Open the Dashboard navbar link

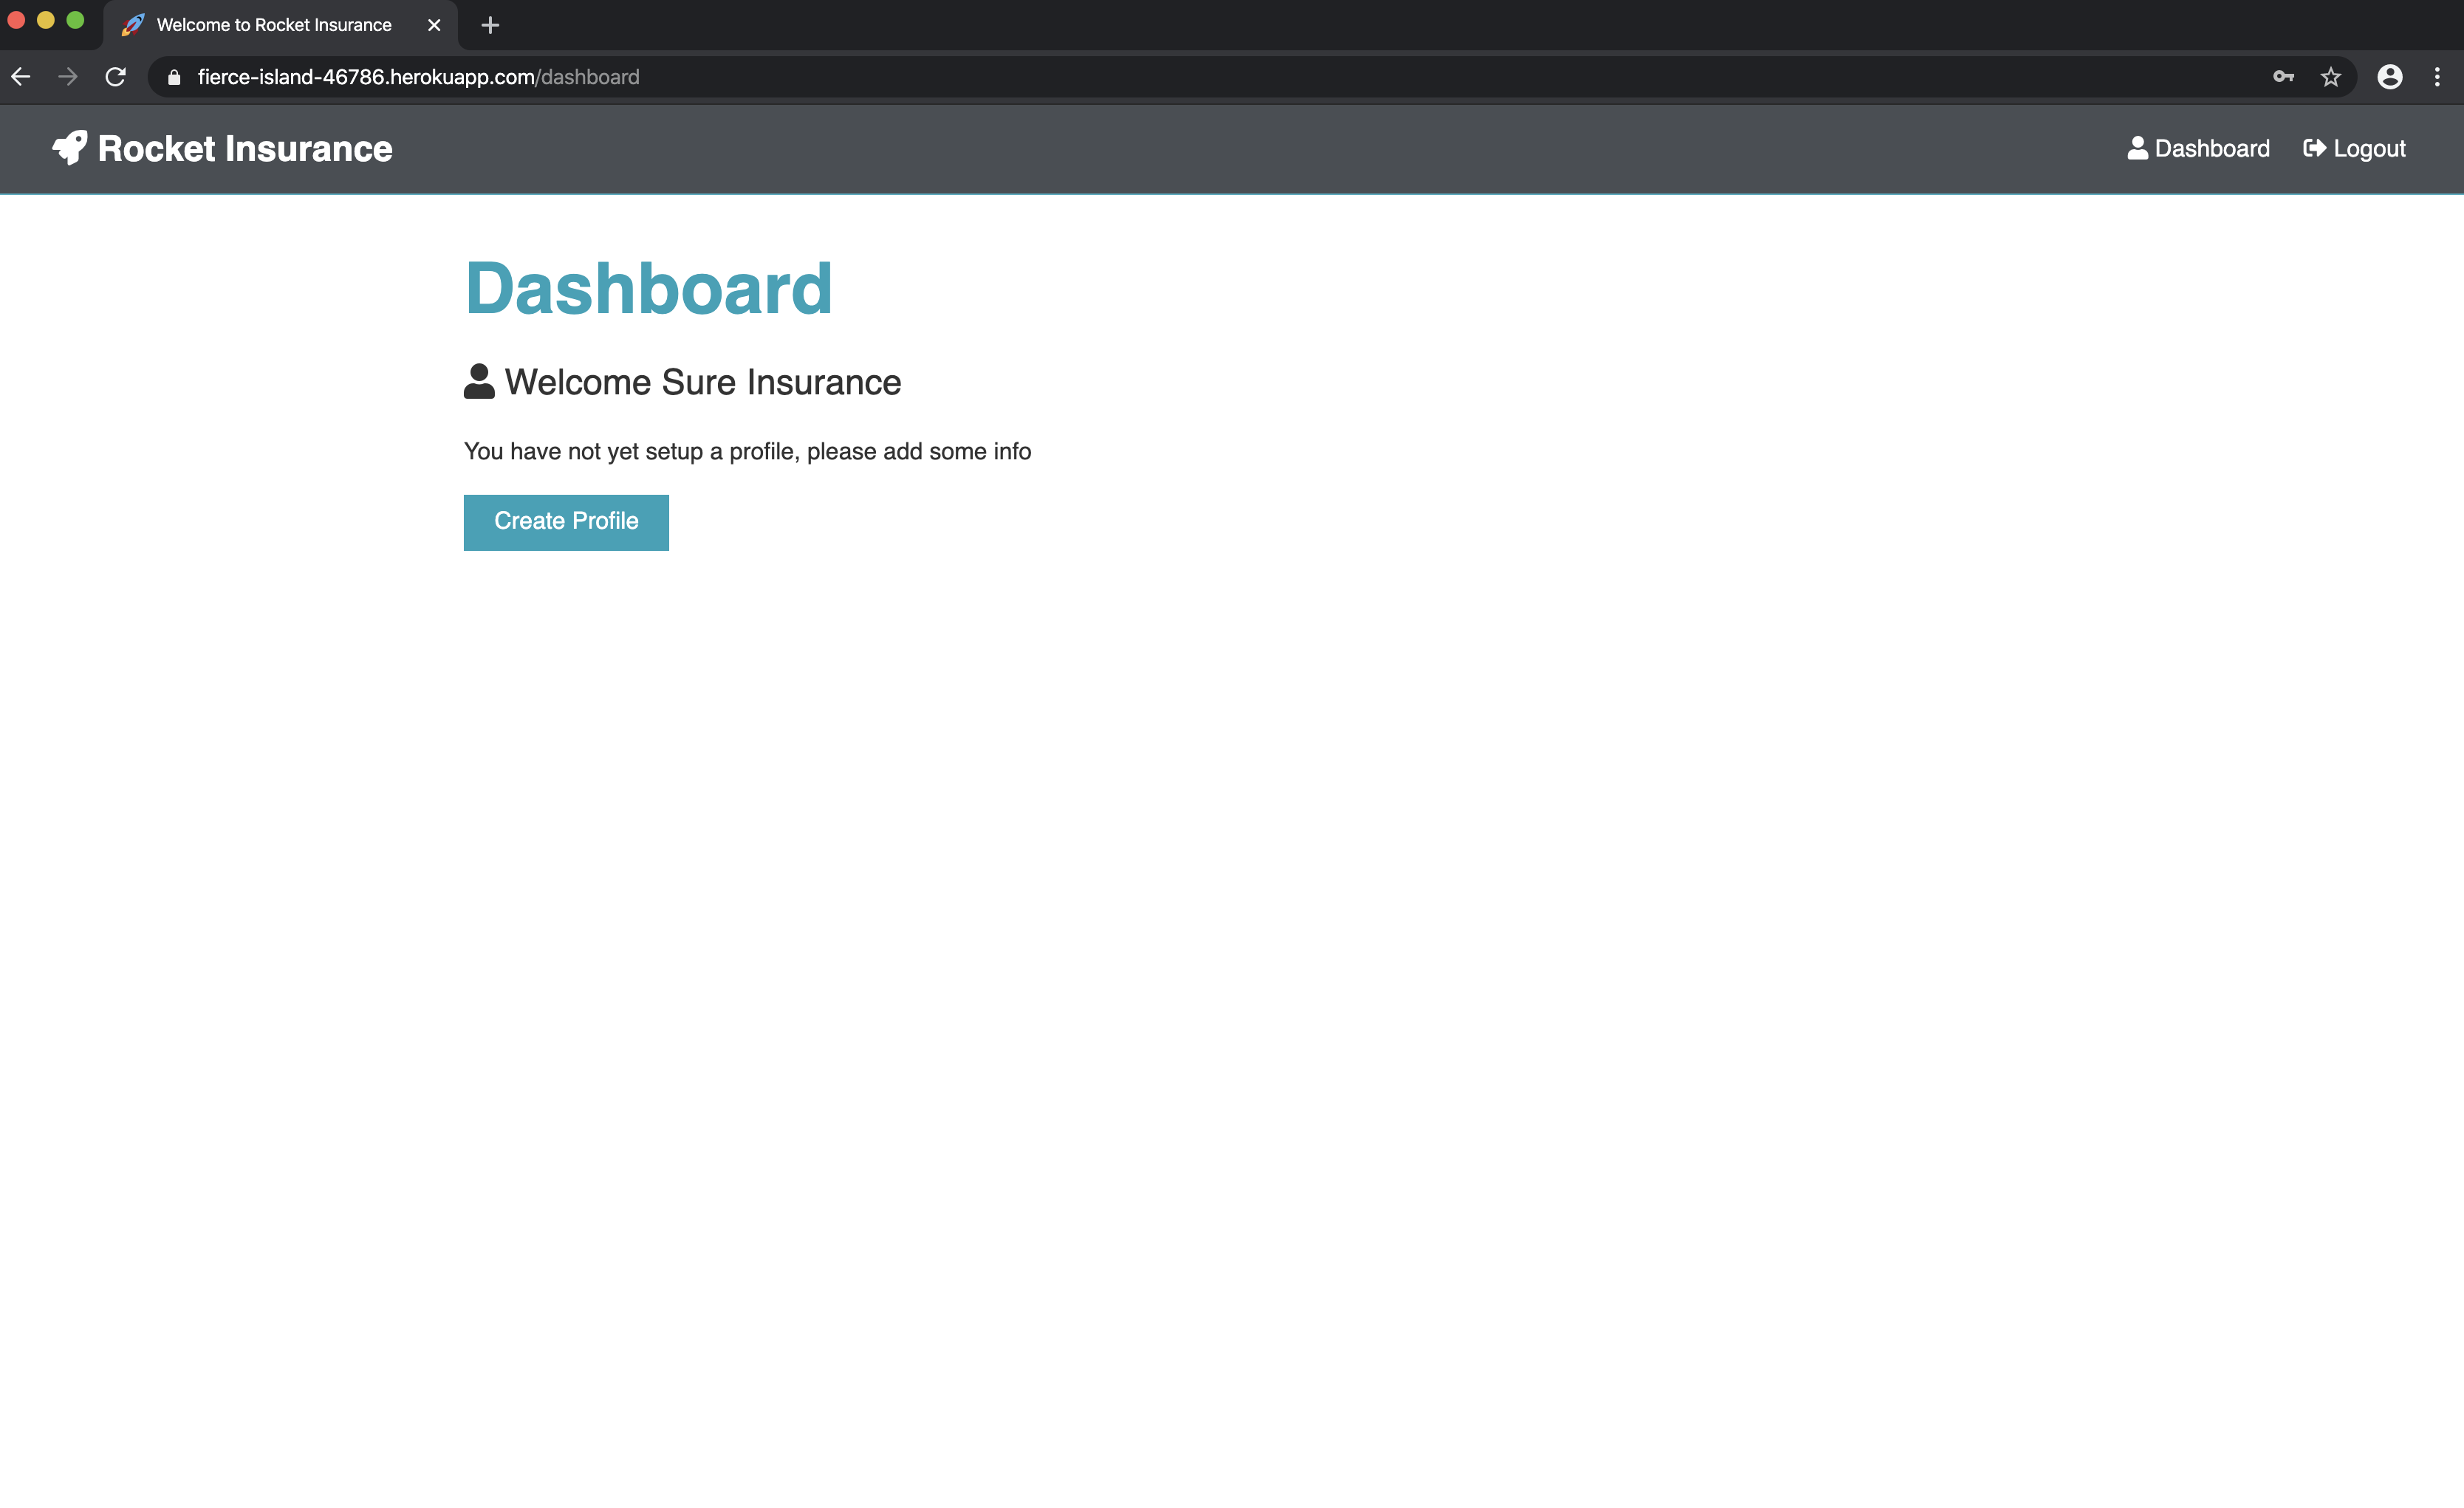click(2211, 149)
